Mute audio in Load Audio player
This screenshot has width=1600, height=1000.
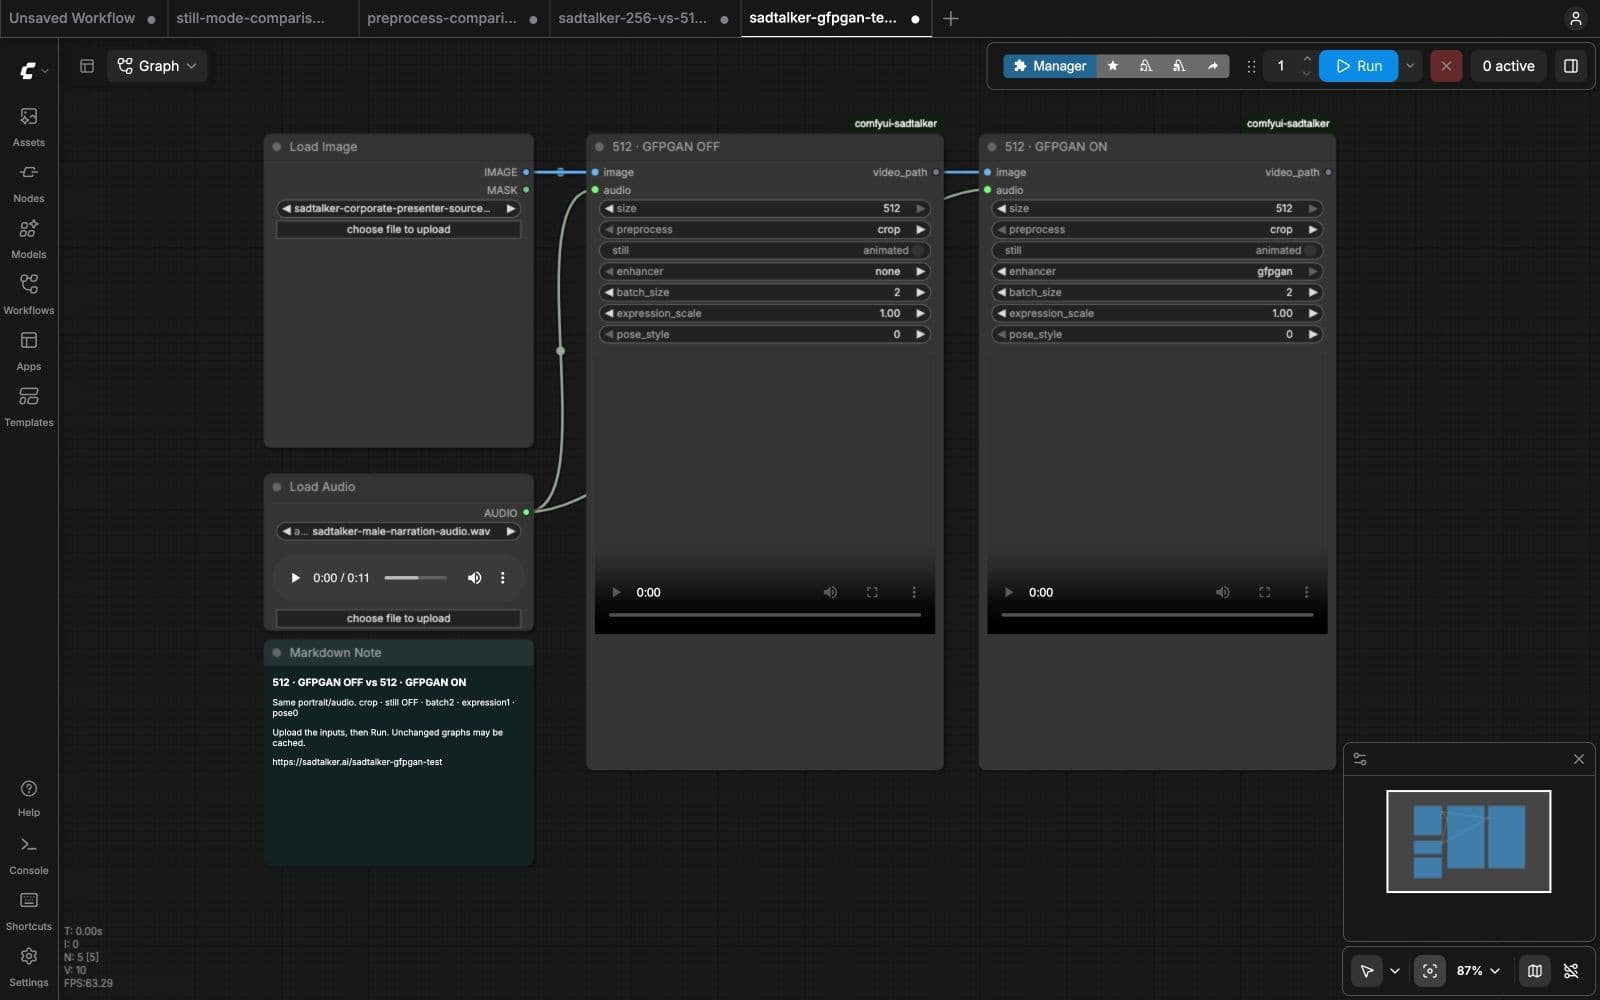(474, 578)
